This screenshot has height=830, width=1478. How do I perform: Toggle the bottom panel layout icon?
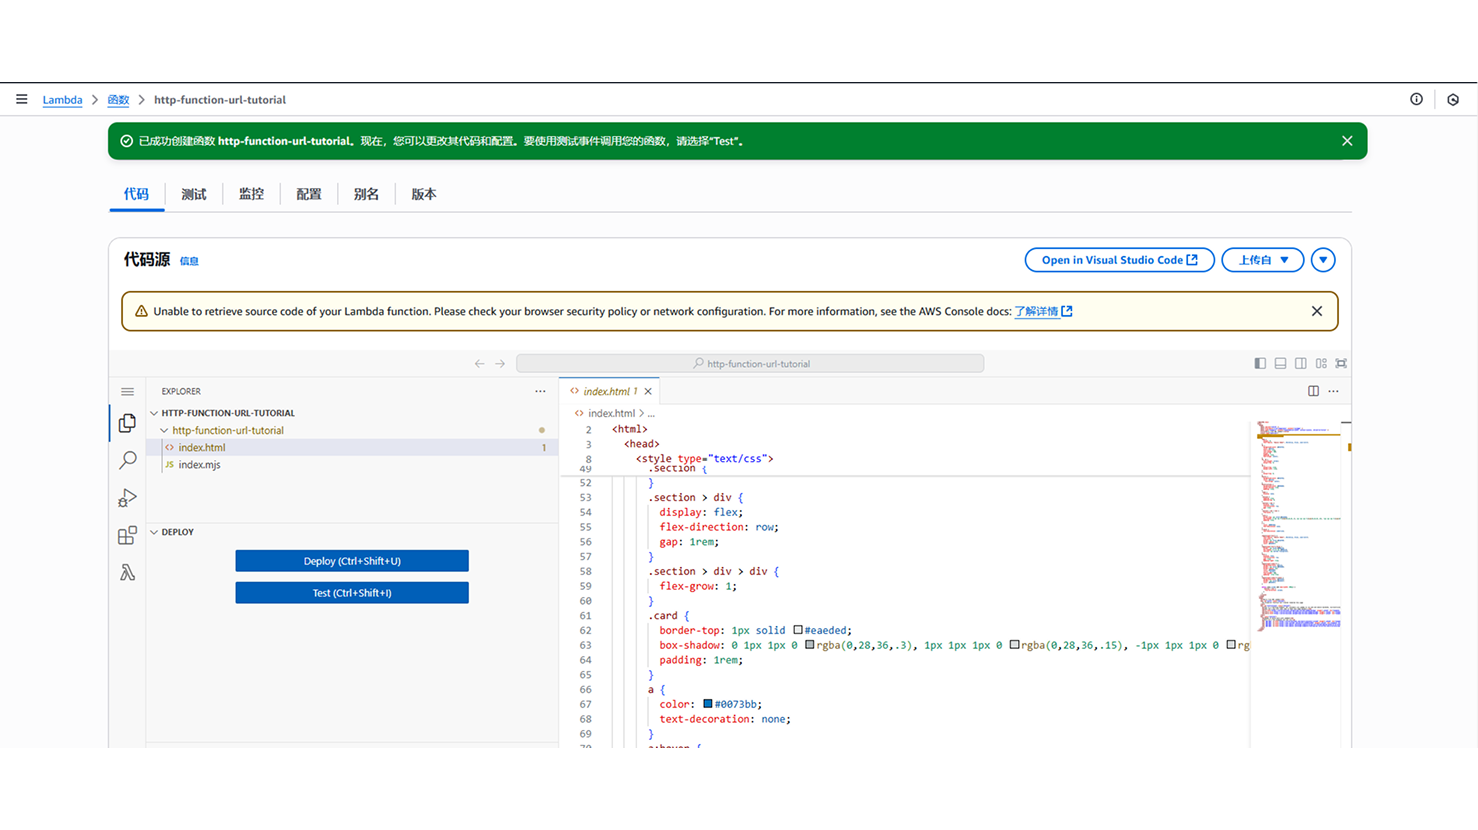point(1280,364)
